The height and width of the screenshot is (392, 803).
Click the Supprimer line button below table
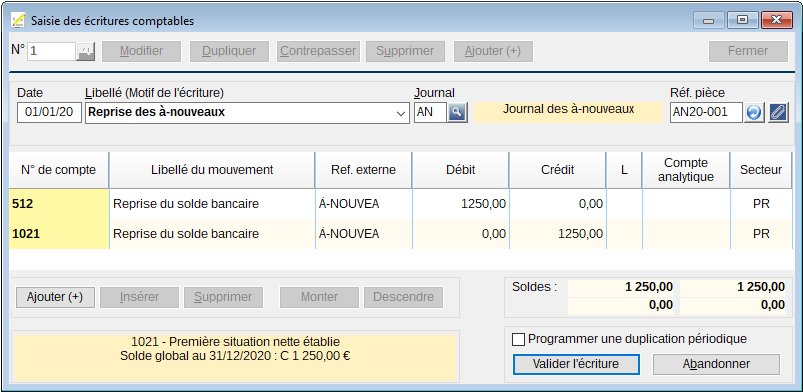click(223, 297)
